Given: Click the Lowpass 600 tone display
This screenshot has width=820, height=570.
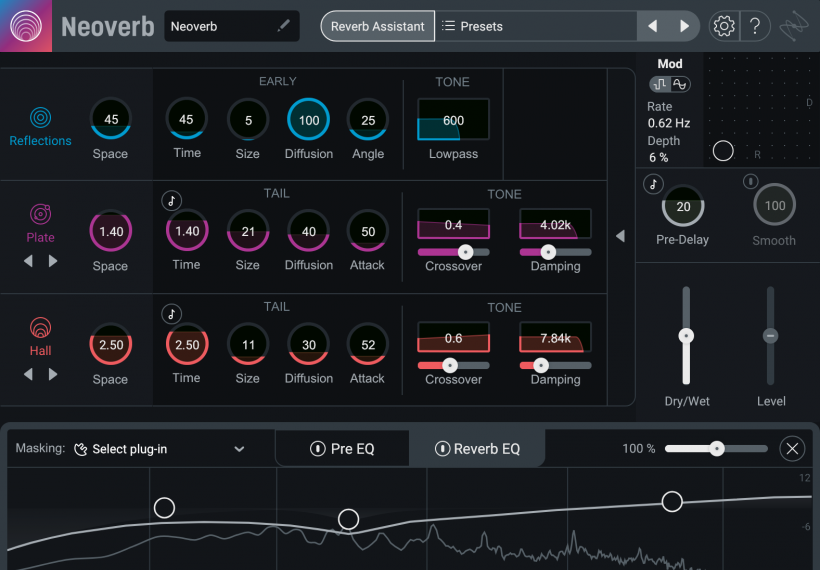Looking at the screenshot, I should pos(453,120).
